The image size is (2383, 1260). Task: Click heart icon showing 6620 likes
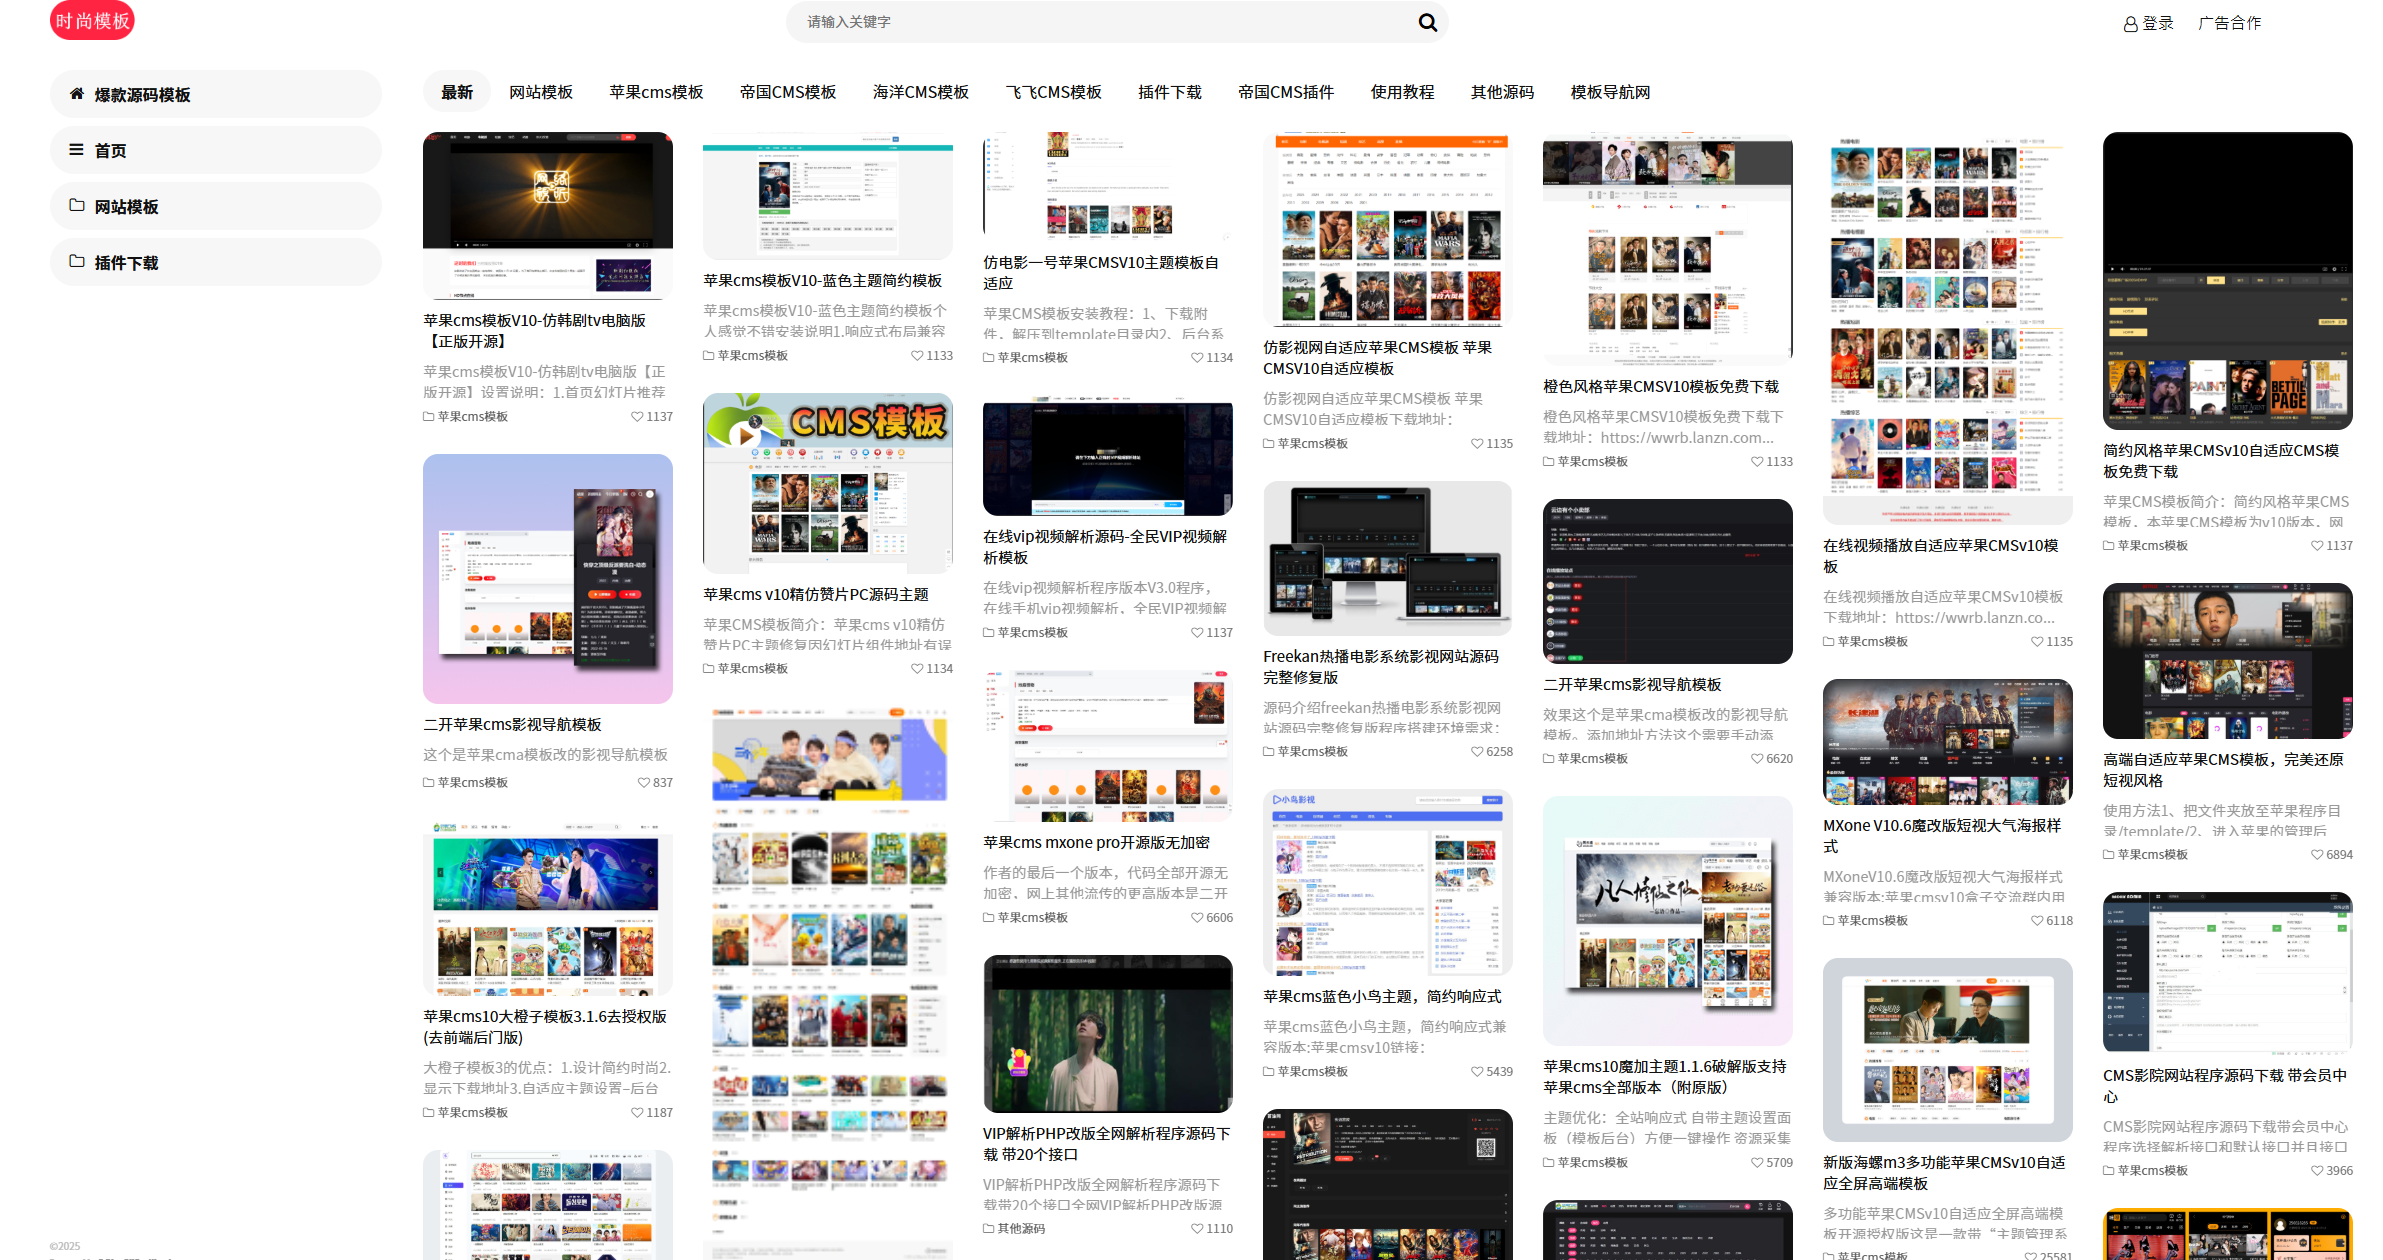[1757, 759]
